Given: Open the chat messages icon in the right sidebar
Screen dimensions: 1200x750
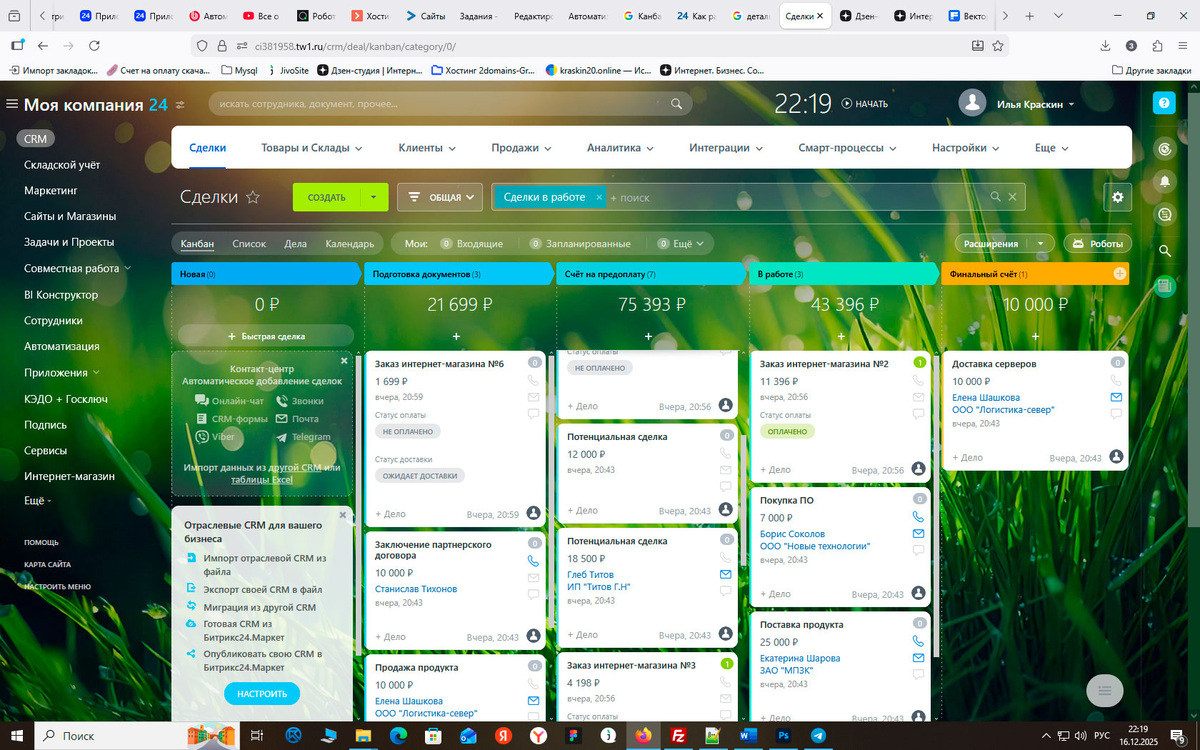Looking at the screenshot, I should click(1164, 214).
